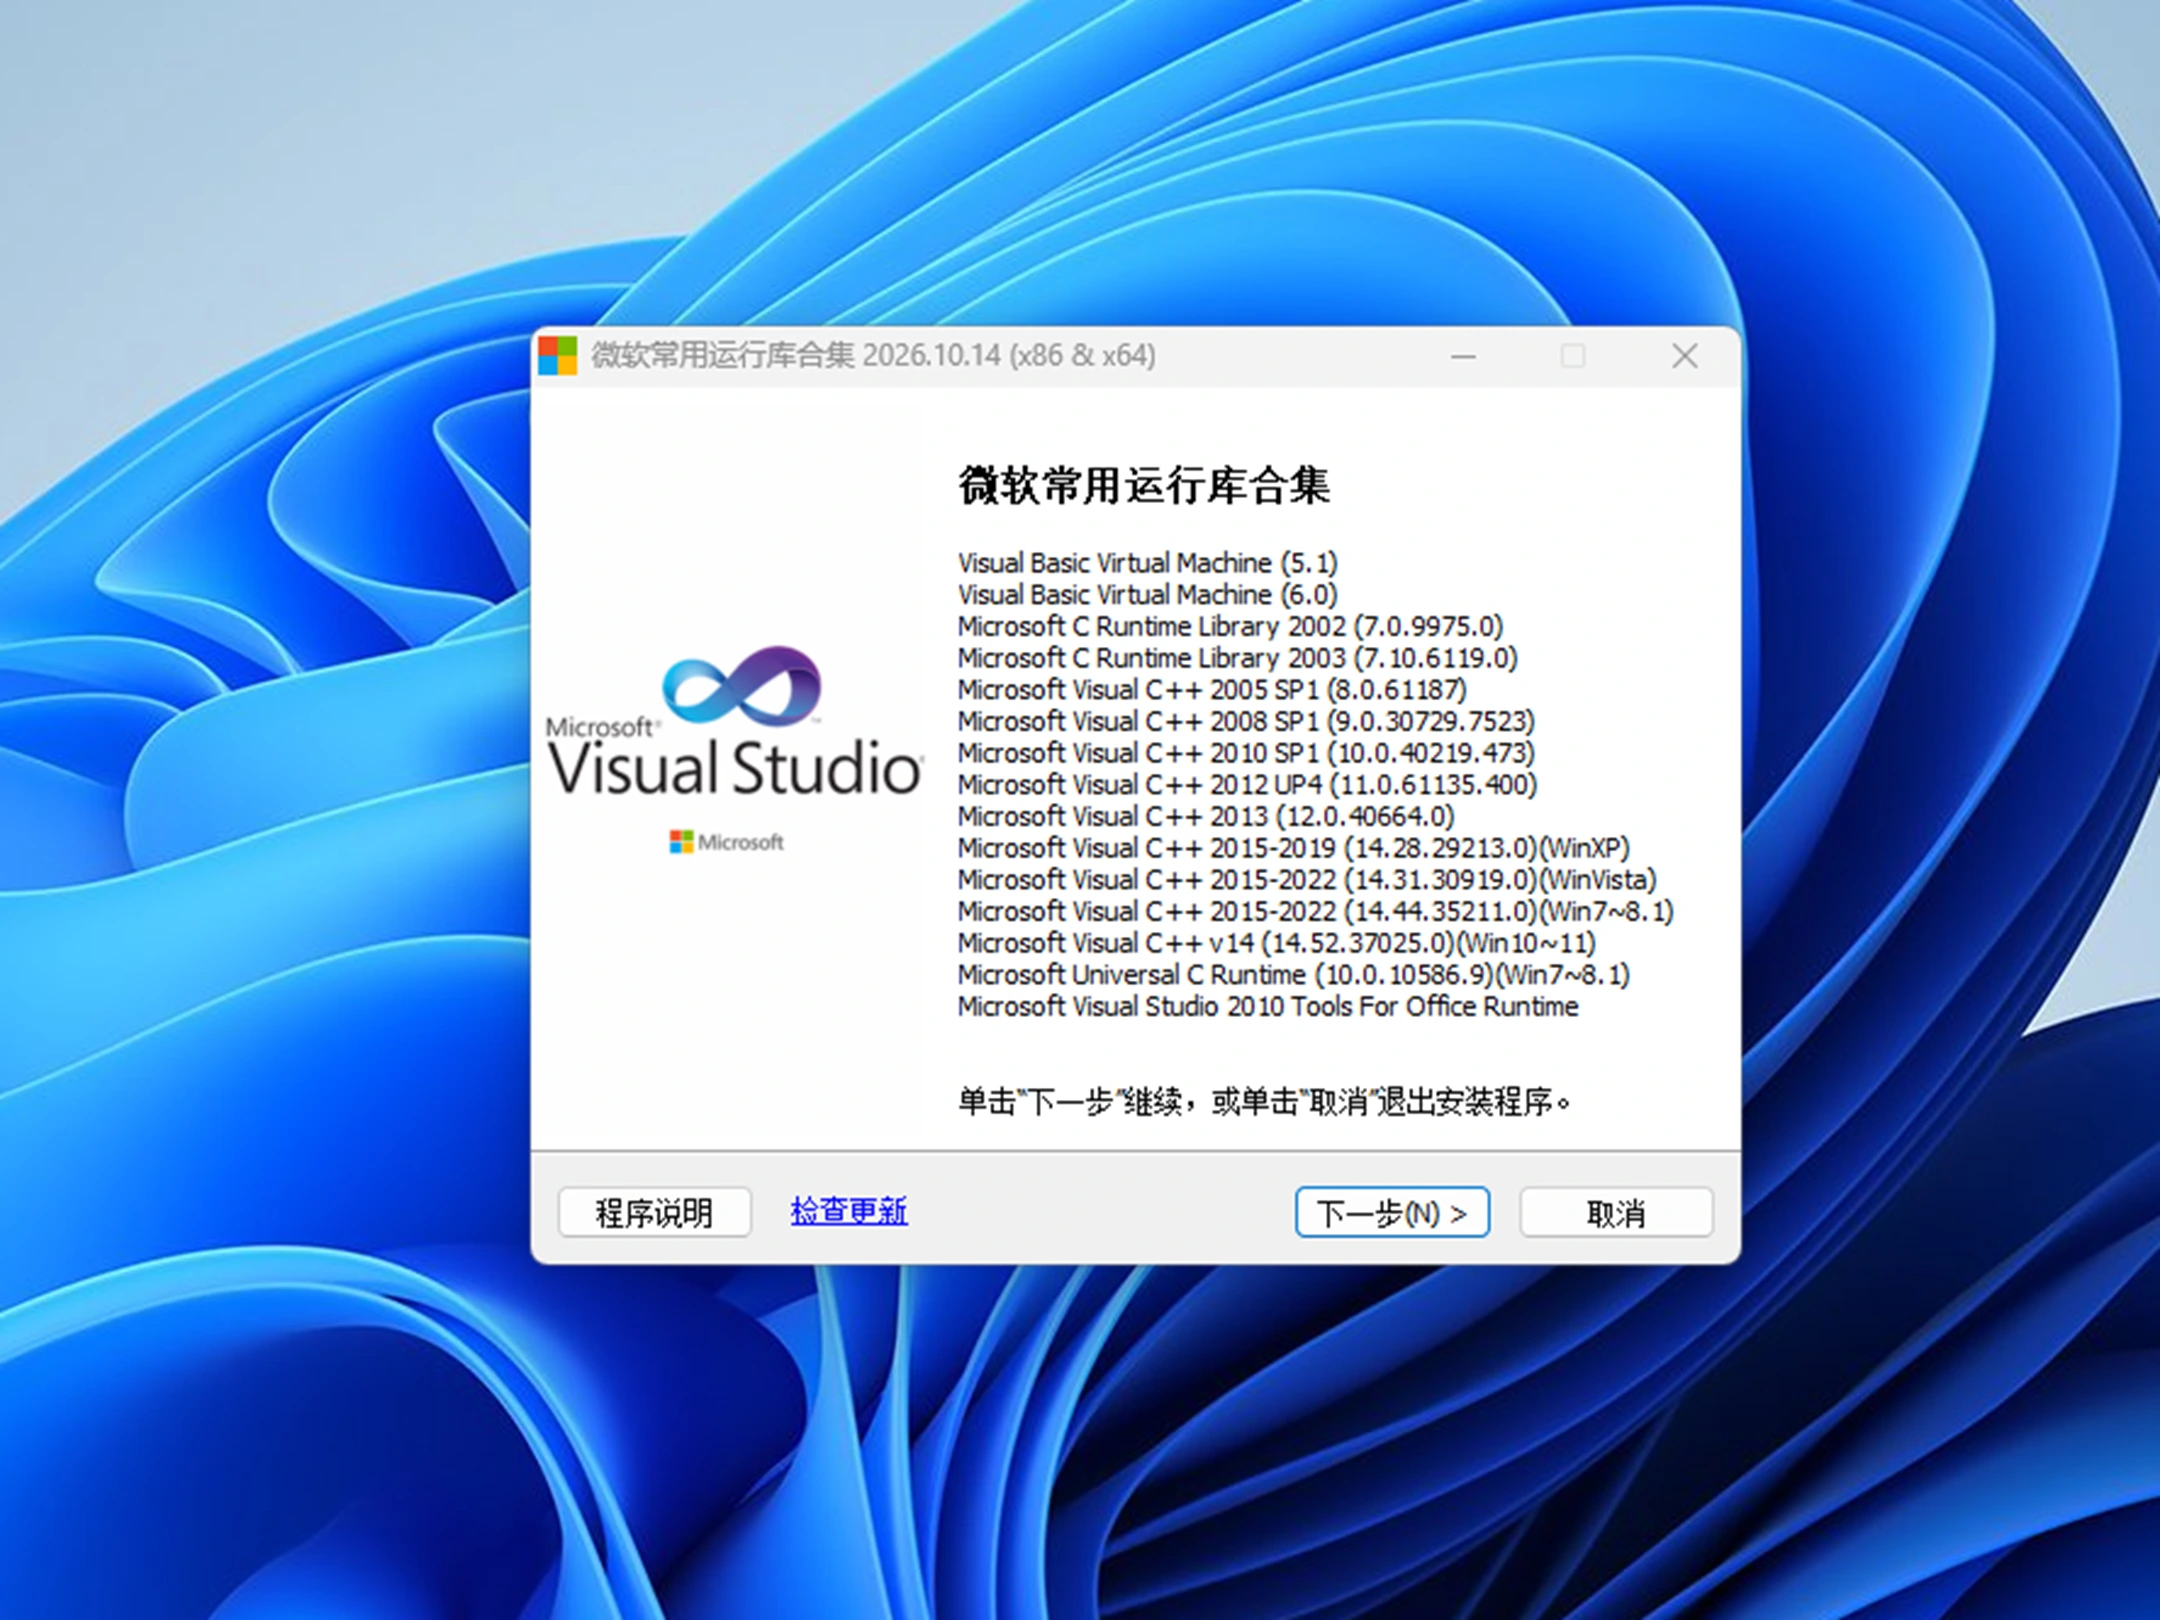Click Visual C++ 2010 SP1 entry
Screen dimensions: 2160x1620
click(x=1246, y=754)
